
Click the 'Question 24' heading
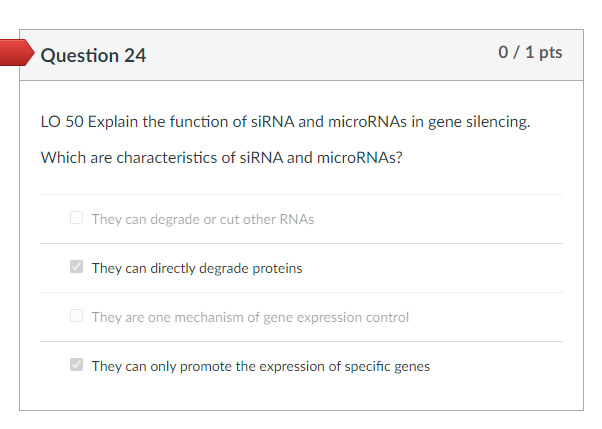pyautogui.click(x=93, y=56)
